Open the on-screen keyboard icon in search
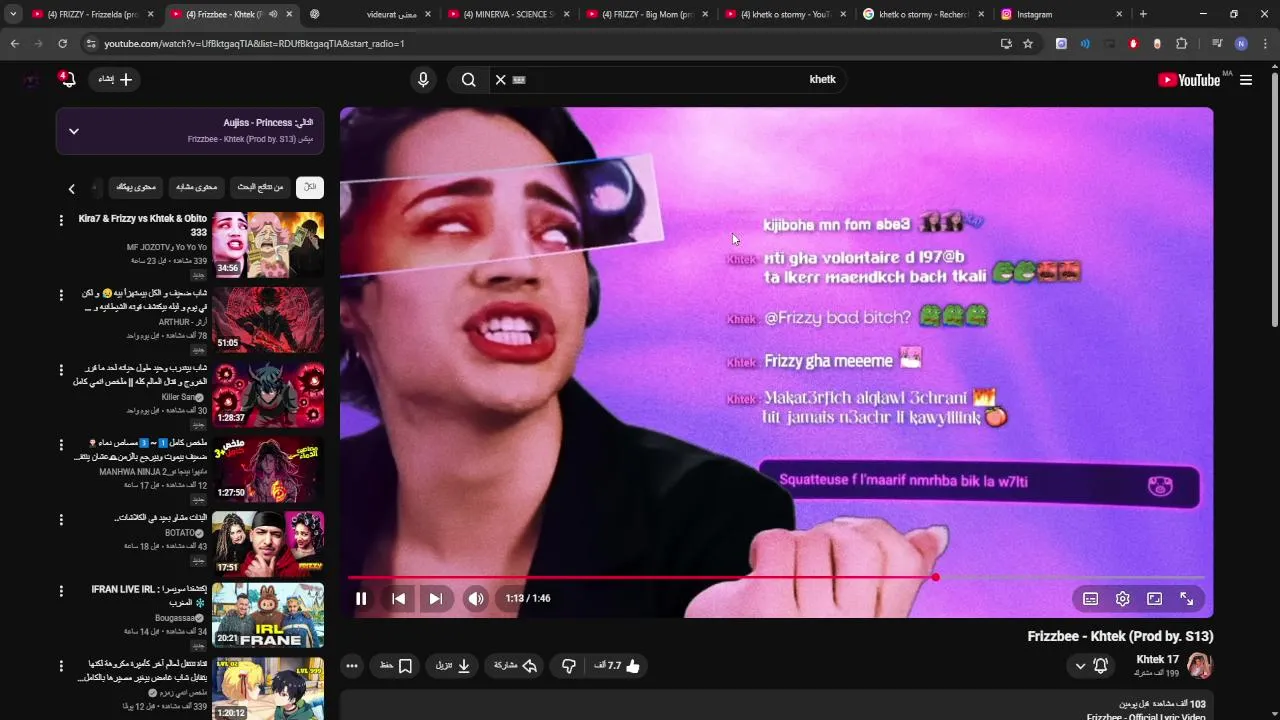1280x720 pixels. tap(519, 80)
